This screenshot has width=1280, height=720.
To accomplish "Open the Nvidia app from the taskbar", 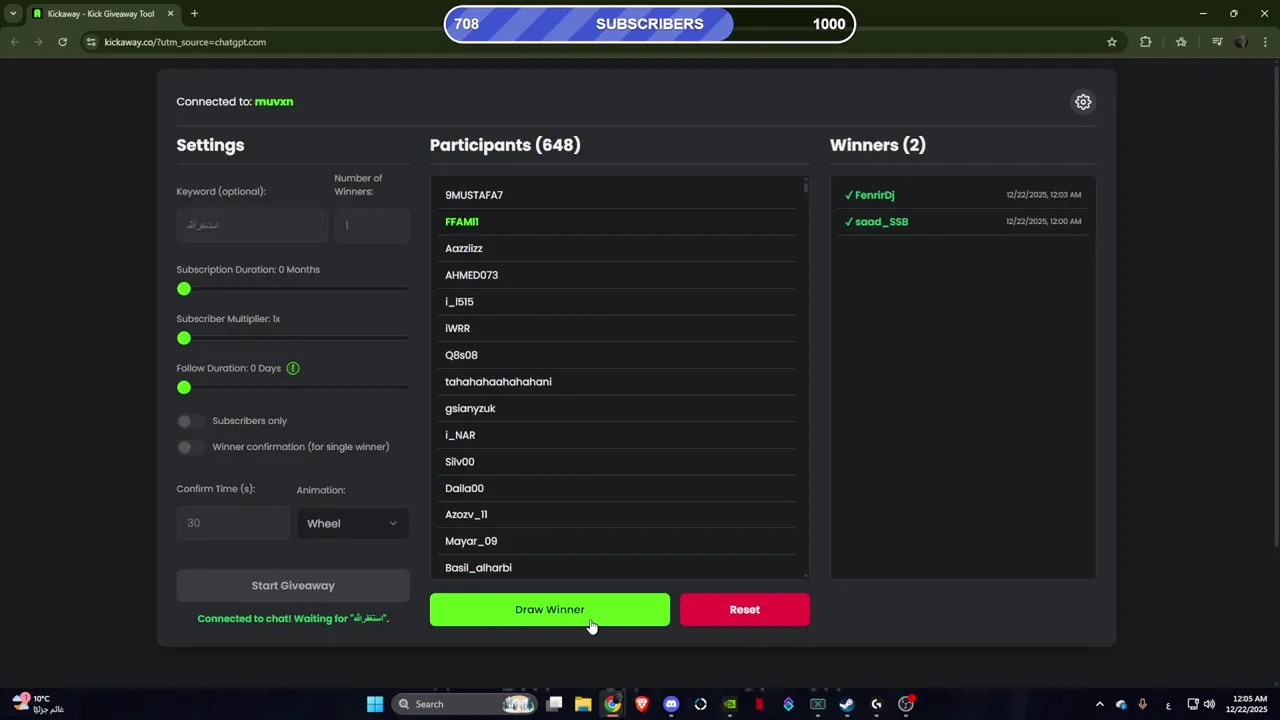I will tap(730, 704).
